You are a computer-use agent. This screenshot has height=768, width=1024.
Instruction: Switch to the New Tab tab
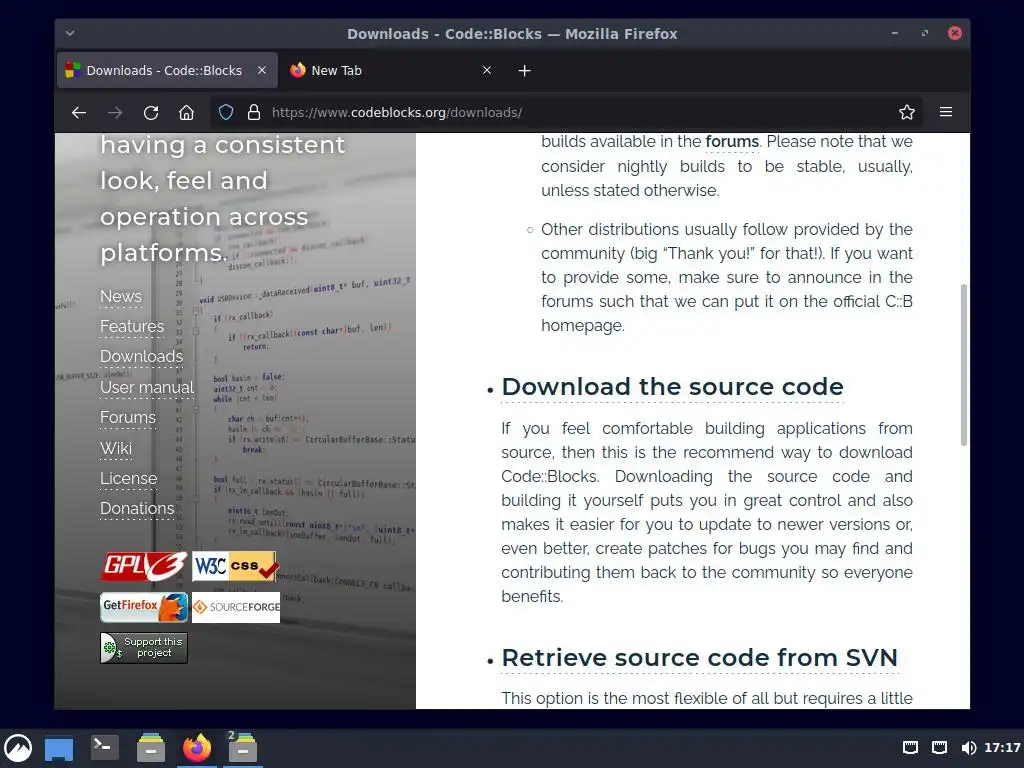392,70
